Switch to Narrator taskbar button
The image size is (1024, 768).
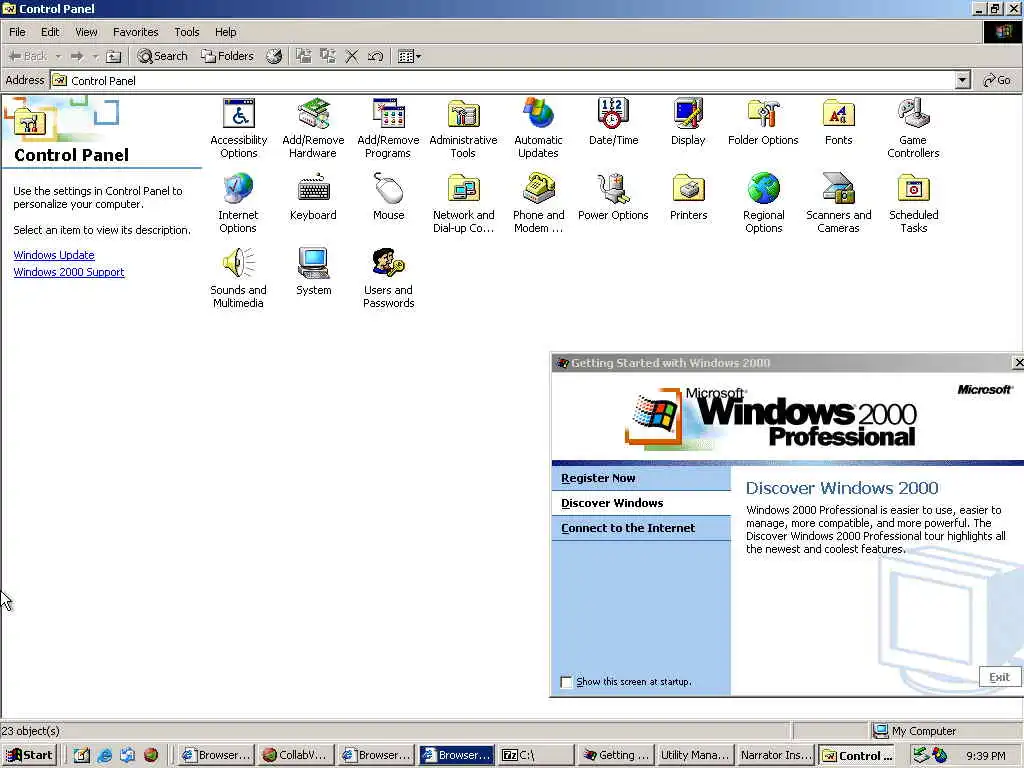click(775, 755)
